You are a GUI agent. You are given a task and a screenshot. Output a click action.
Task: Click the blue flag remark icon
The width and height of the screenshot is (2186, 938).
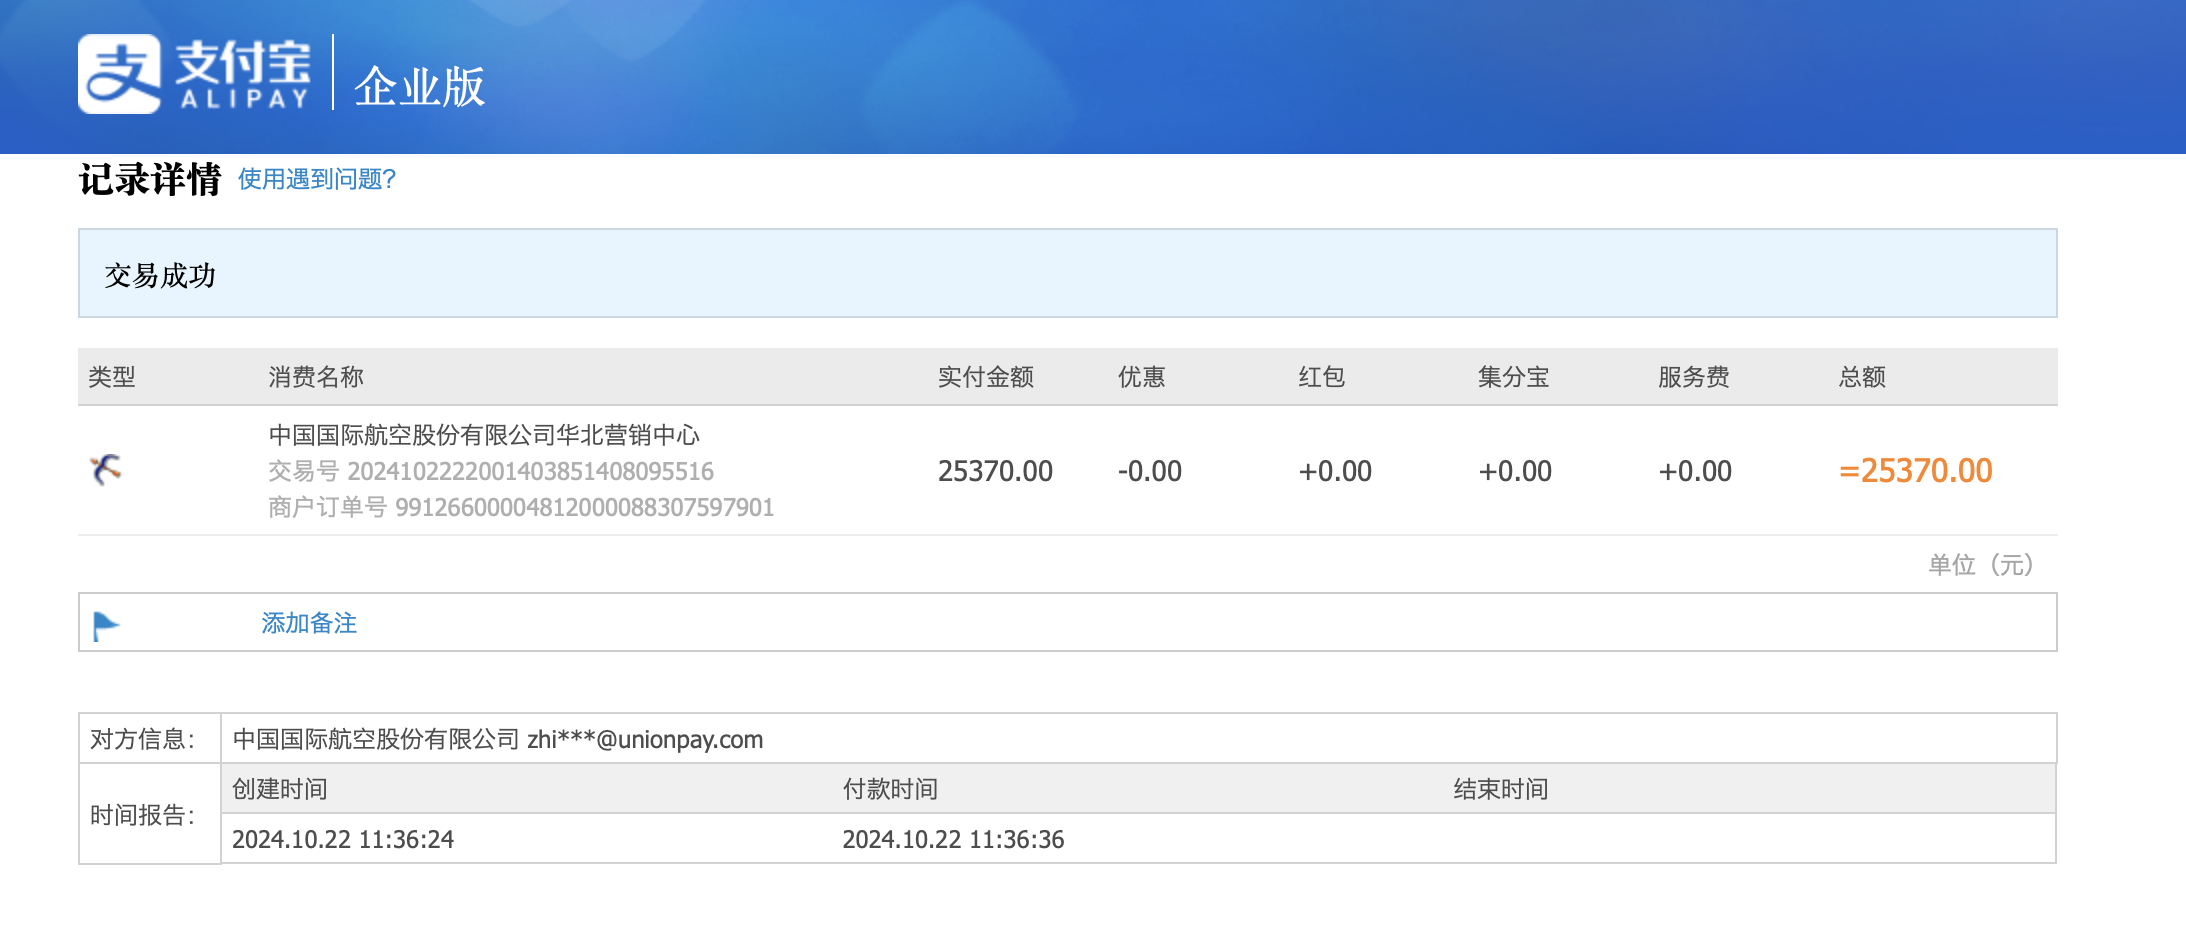(105, 625)
